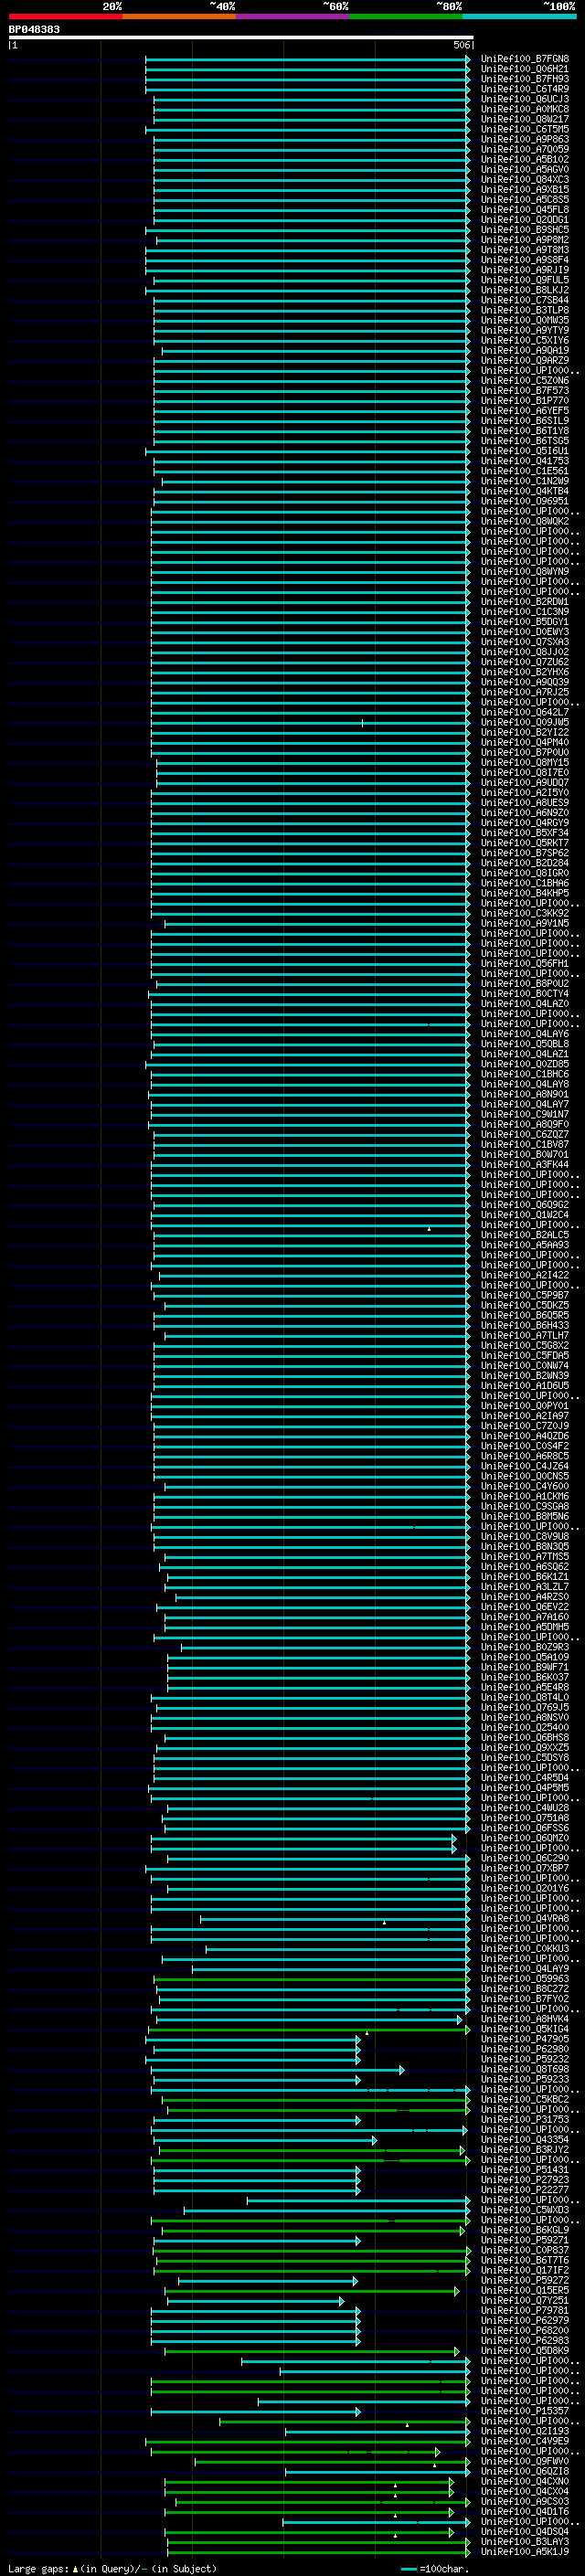Click the orange ~40% identity legend bar

pos(179,16)
